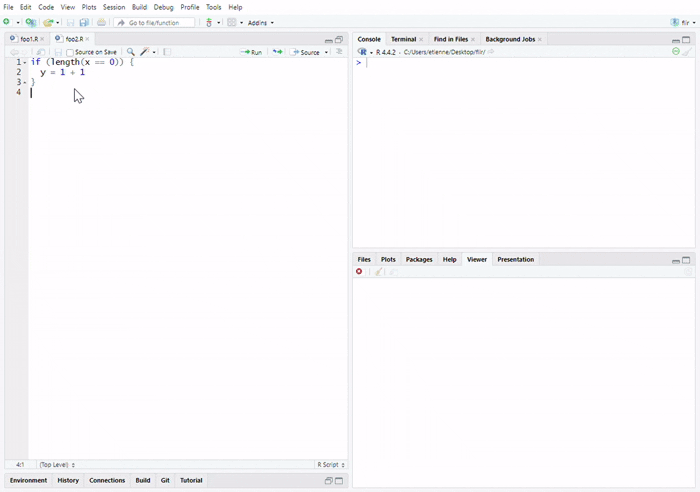700x492 pixels.
Task: Open the New File dropdown arrow
Action: (18, 22)
